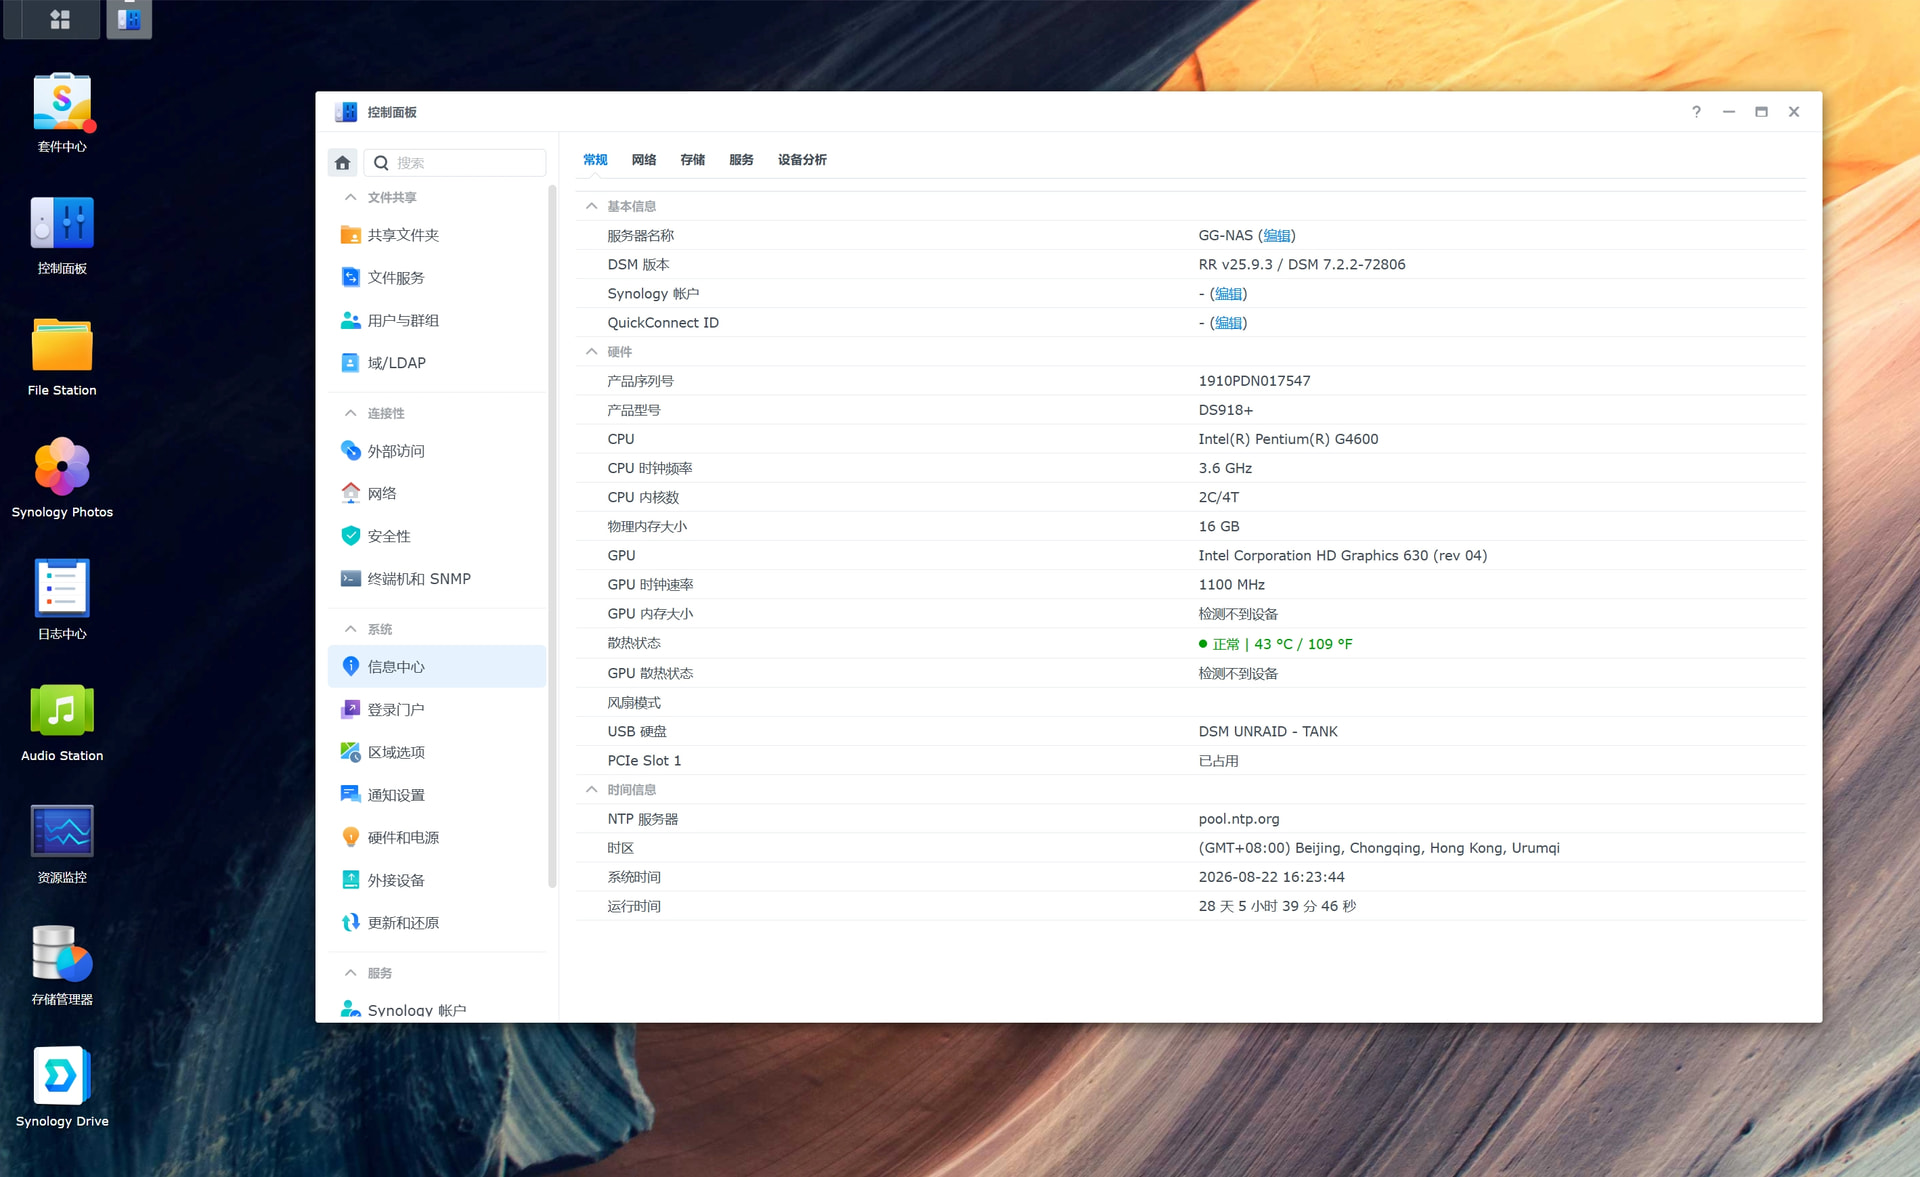Go to Control Panel home
Screen dimensions: 1920x1177
(x=342, y=163)
